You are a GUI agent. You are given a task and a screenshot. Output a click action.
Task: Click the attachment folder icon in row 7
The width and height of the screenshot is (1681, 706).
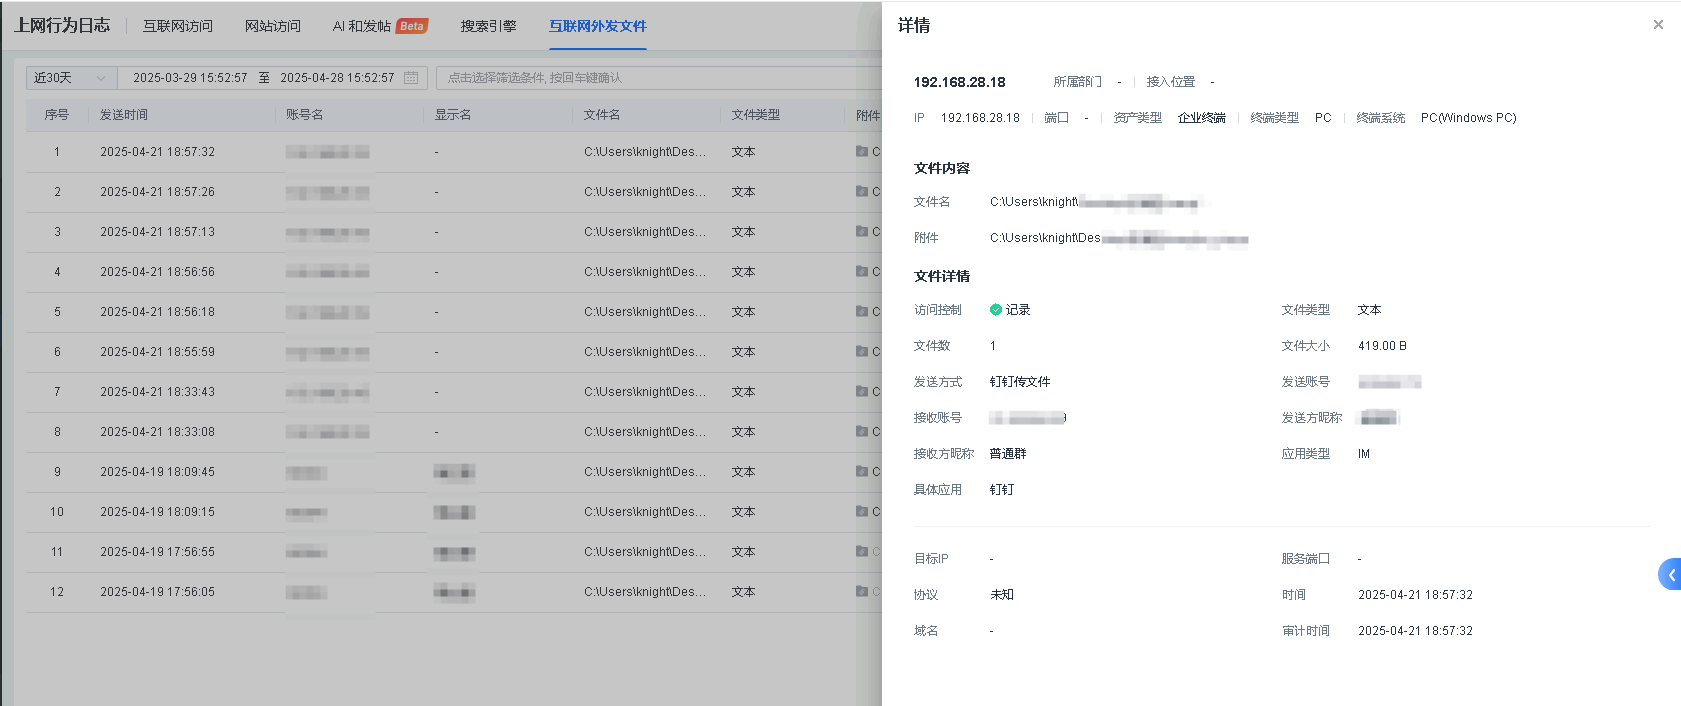861,392
